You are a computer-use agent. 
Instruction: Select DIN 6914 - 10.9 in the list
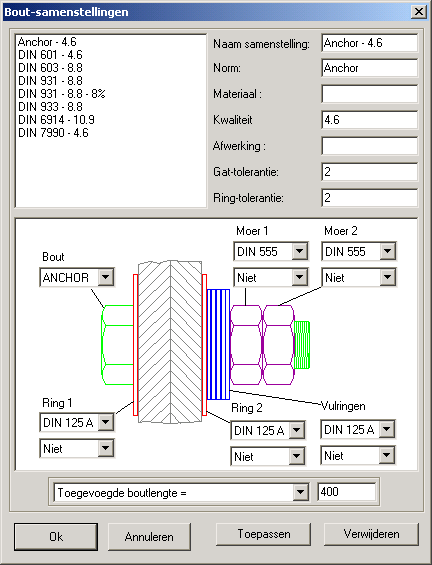click(56, 120)
